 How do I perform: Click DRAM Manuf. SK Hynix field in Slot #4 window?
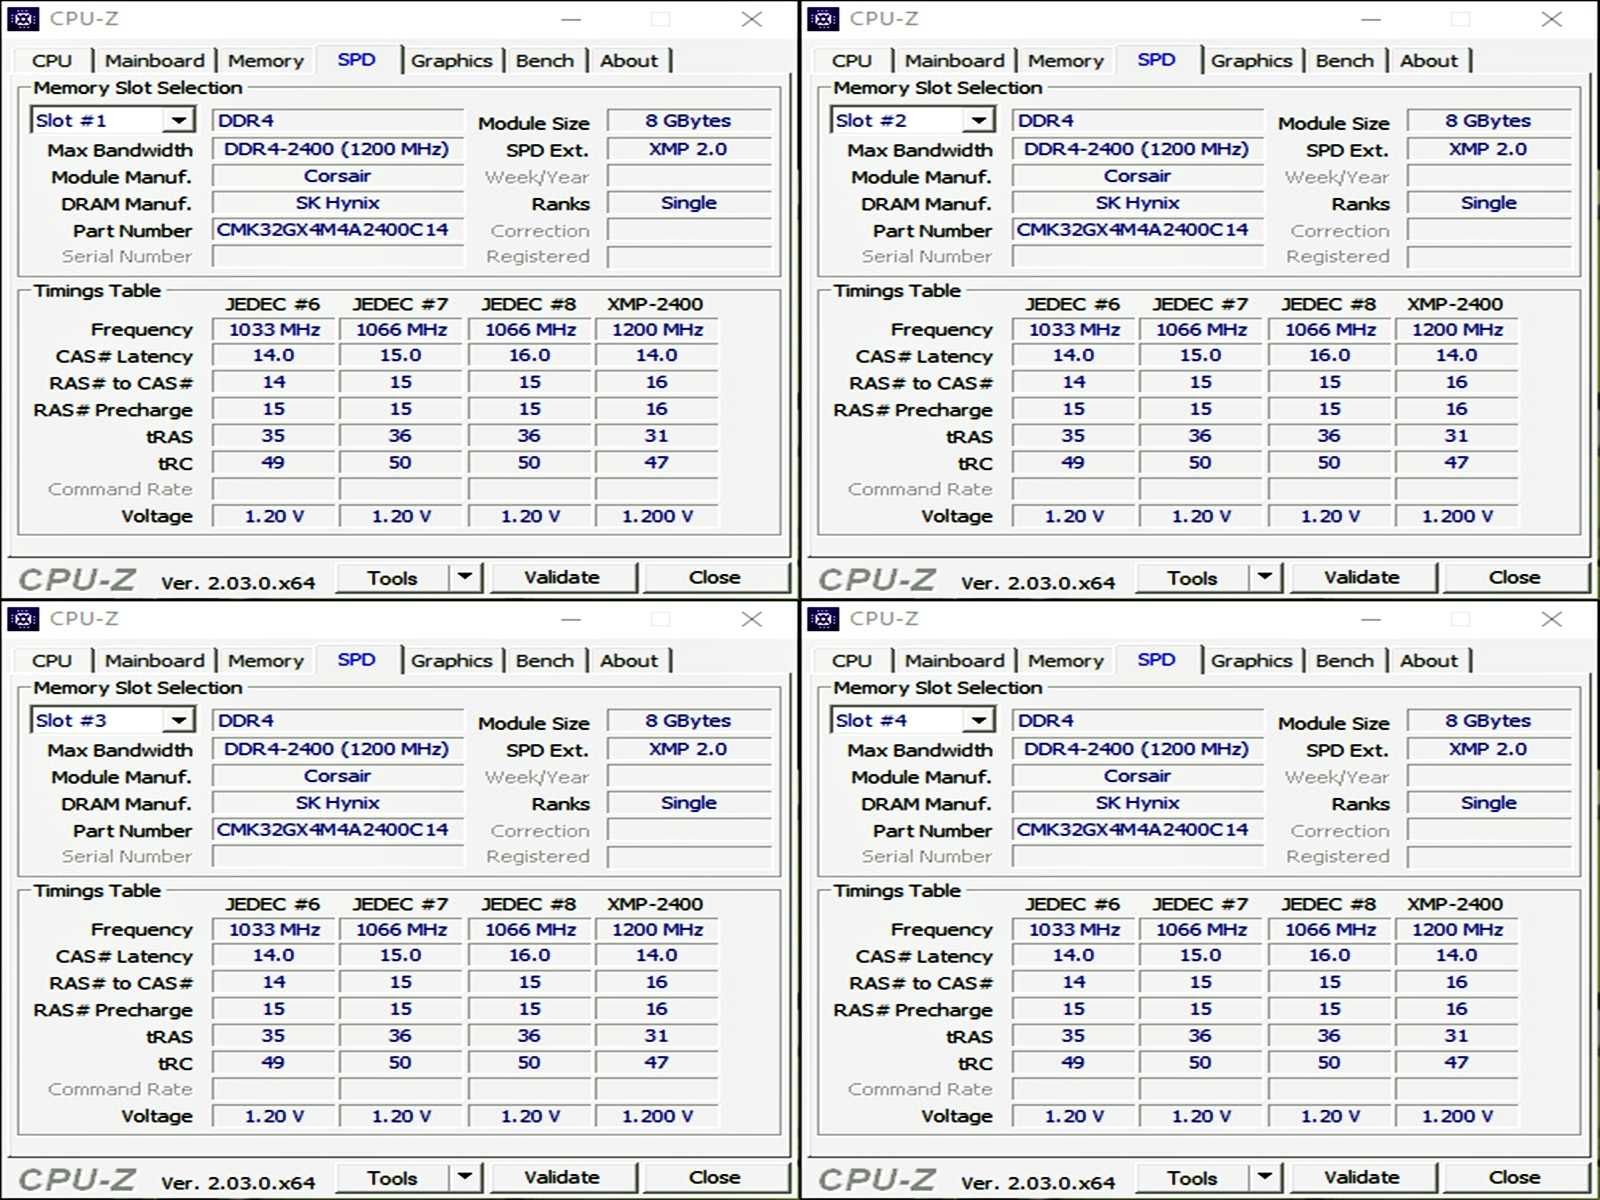1138,803
